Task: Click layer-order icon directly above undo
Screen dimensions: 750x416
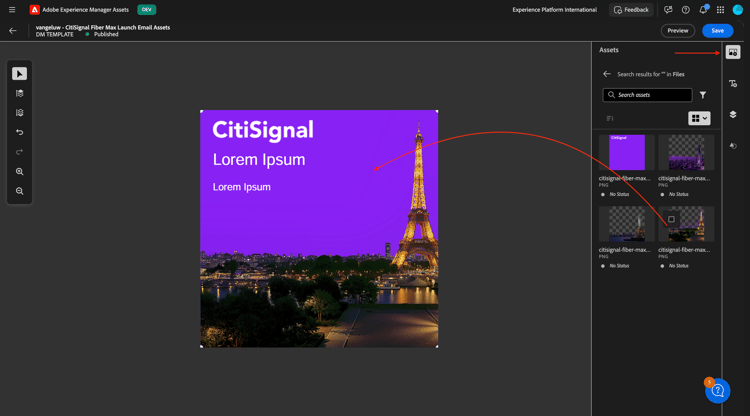Action: (x=20, y=113)
